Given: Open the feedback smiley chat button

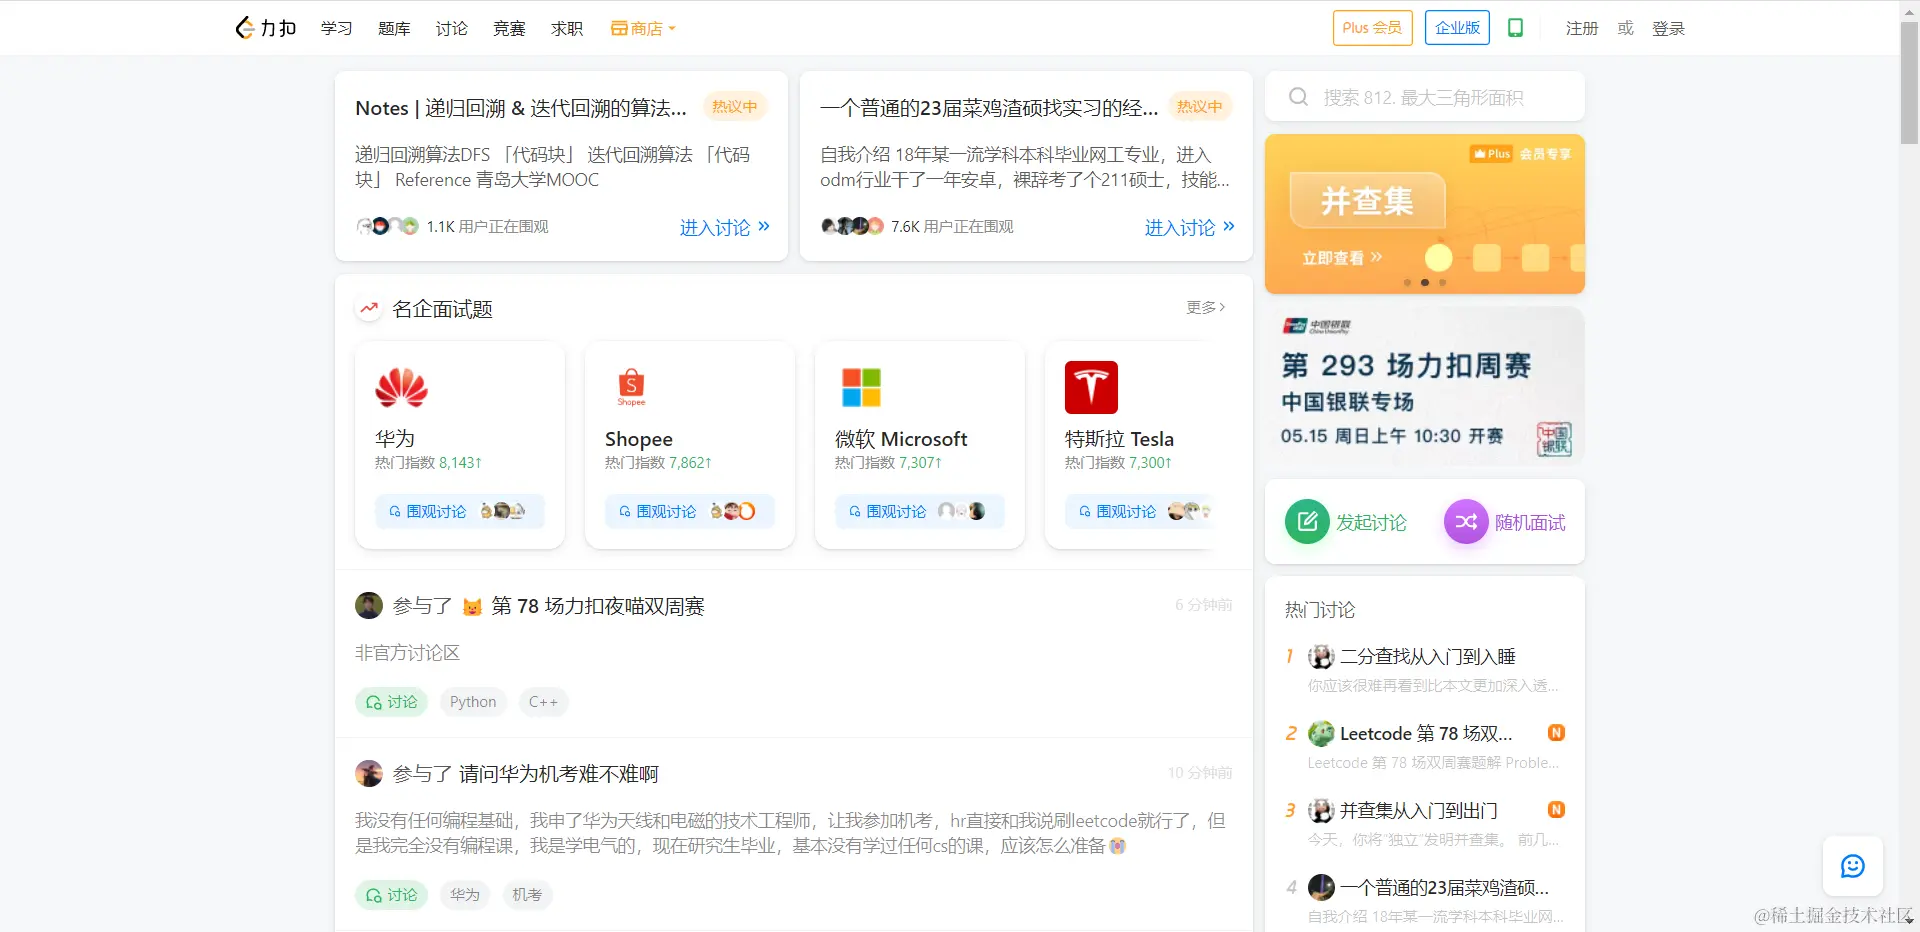Looking at the screenshot, I should tap(1852, 866).
